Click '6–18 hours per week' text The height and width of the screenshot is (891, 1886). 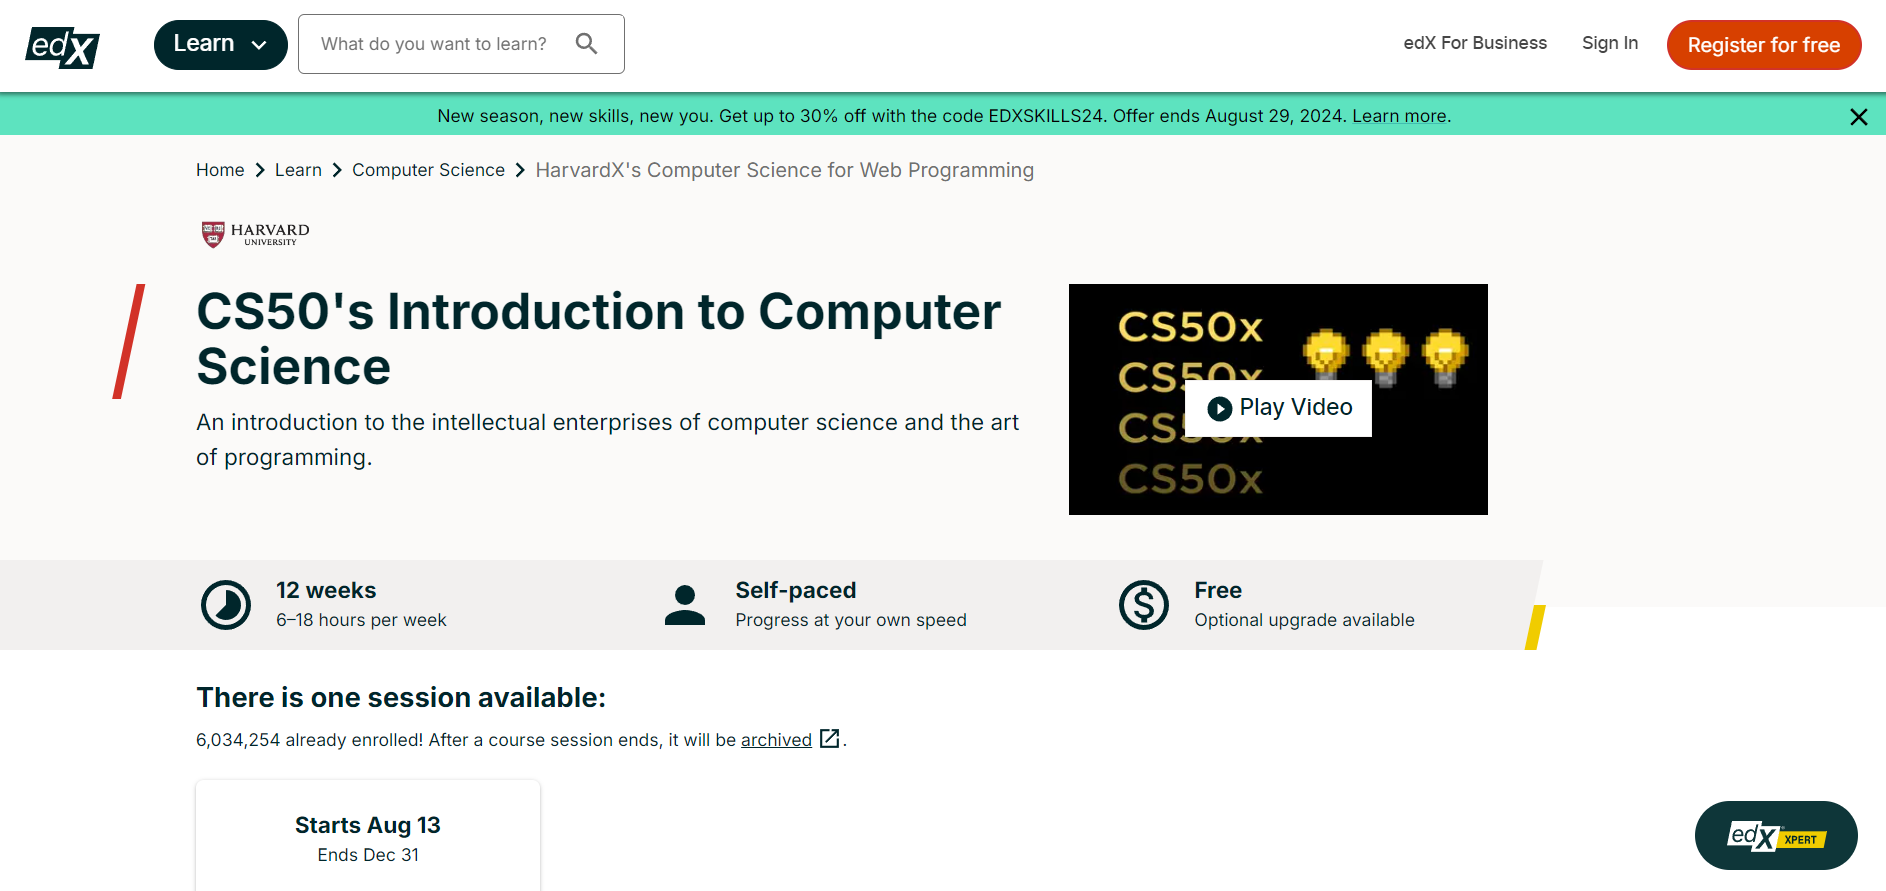(x=361, y=620)
